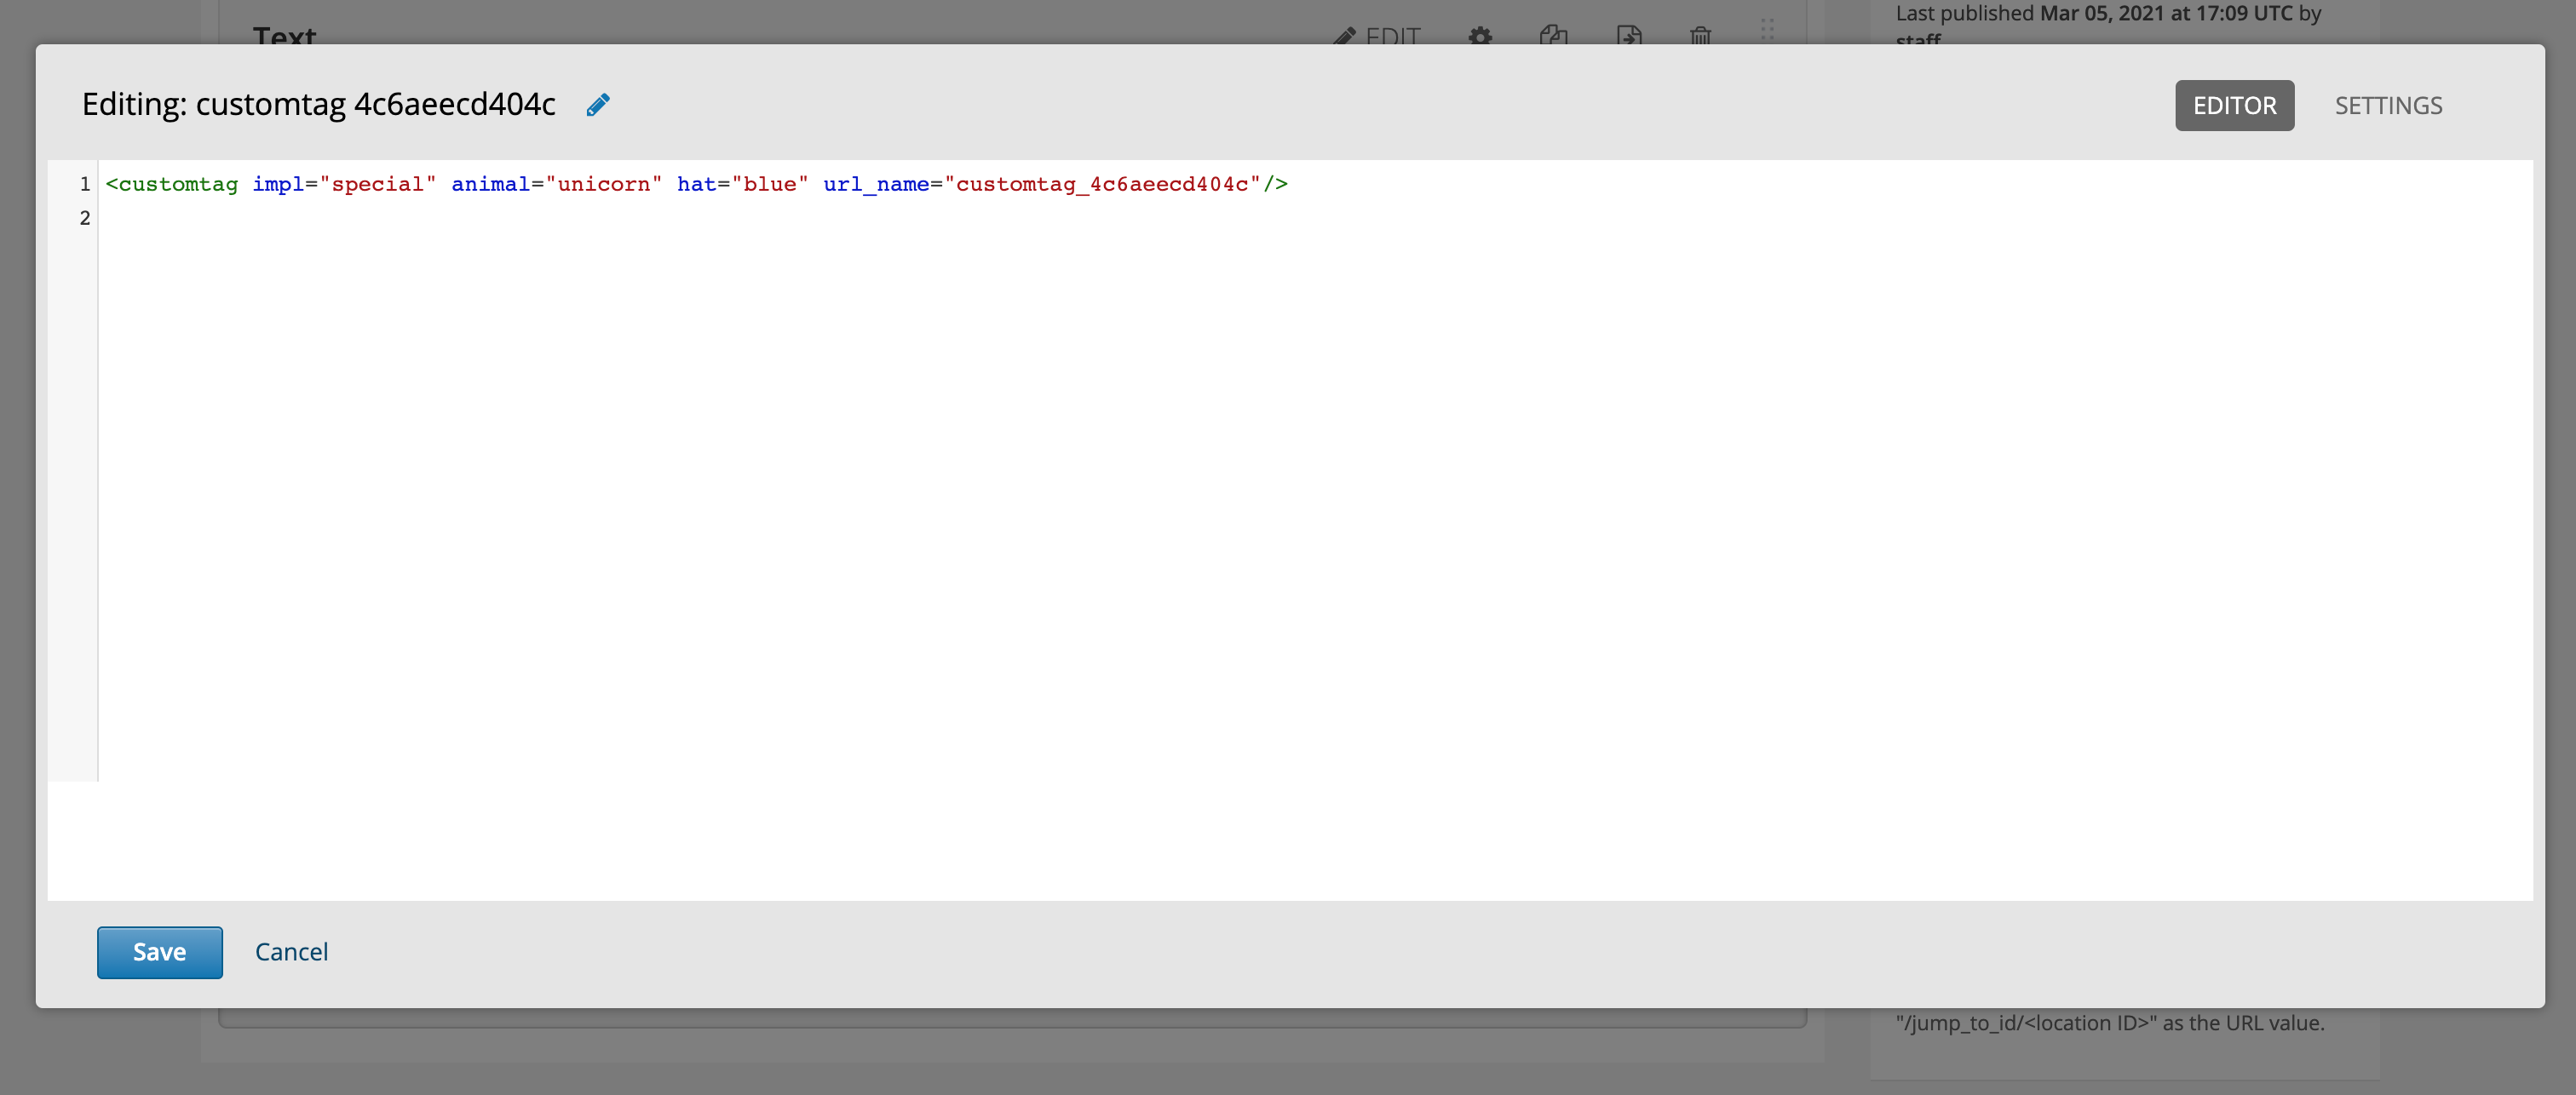
Task: Click the dimmed drag handle dots icon
Action: click(x=1767, y=30)
